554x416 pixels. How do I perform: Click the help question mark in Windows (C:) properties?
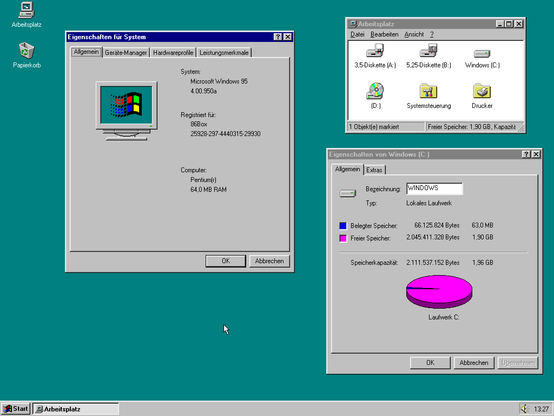pyautogui.click(x=526, y=154)
